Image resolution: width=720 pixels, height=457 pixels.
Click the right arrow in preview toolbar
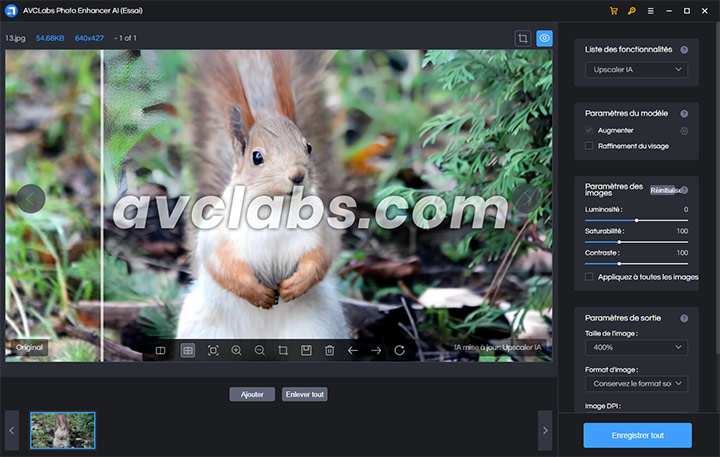tap(376, 350)
